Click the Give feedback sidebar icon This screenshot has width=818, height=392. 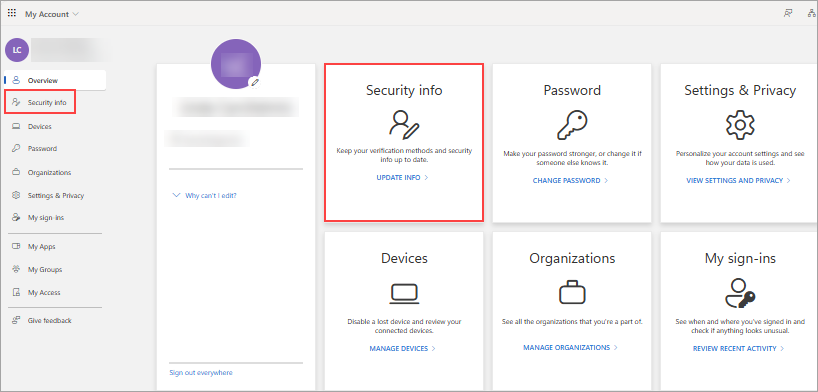pyautogui.click(x=16, y=320)
